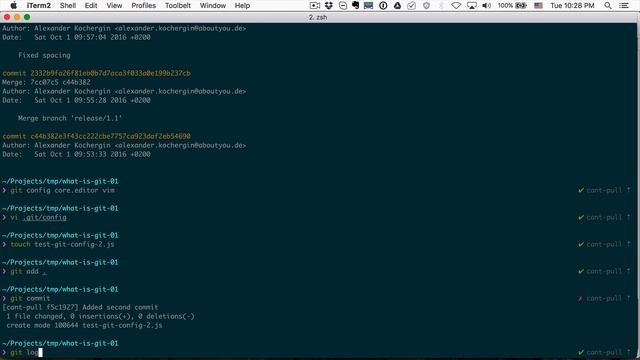Open the battery status at 100%
The height and width of the screenshot is (360, 640).
(x=512, y=6)
